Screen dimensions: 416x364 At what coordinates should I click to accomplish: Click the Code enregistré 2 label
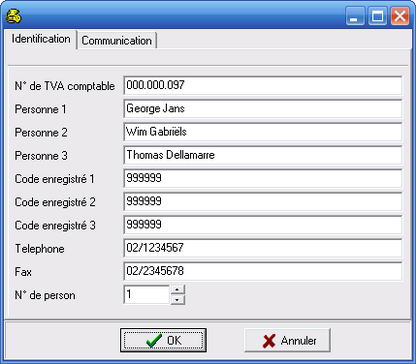click(55, 202)
